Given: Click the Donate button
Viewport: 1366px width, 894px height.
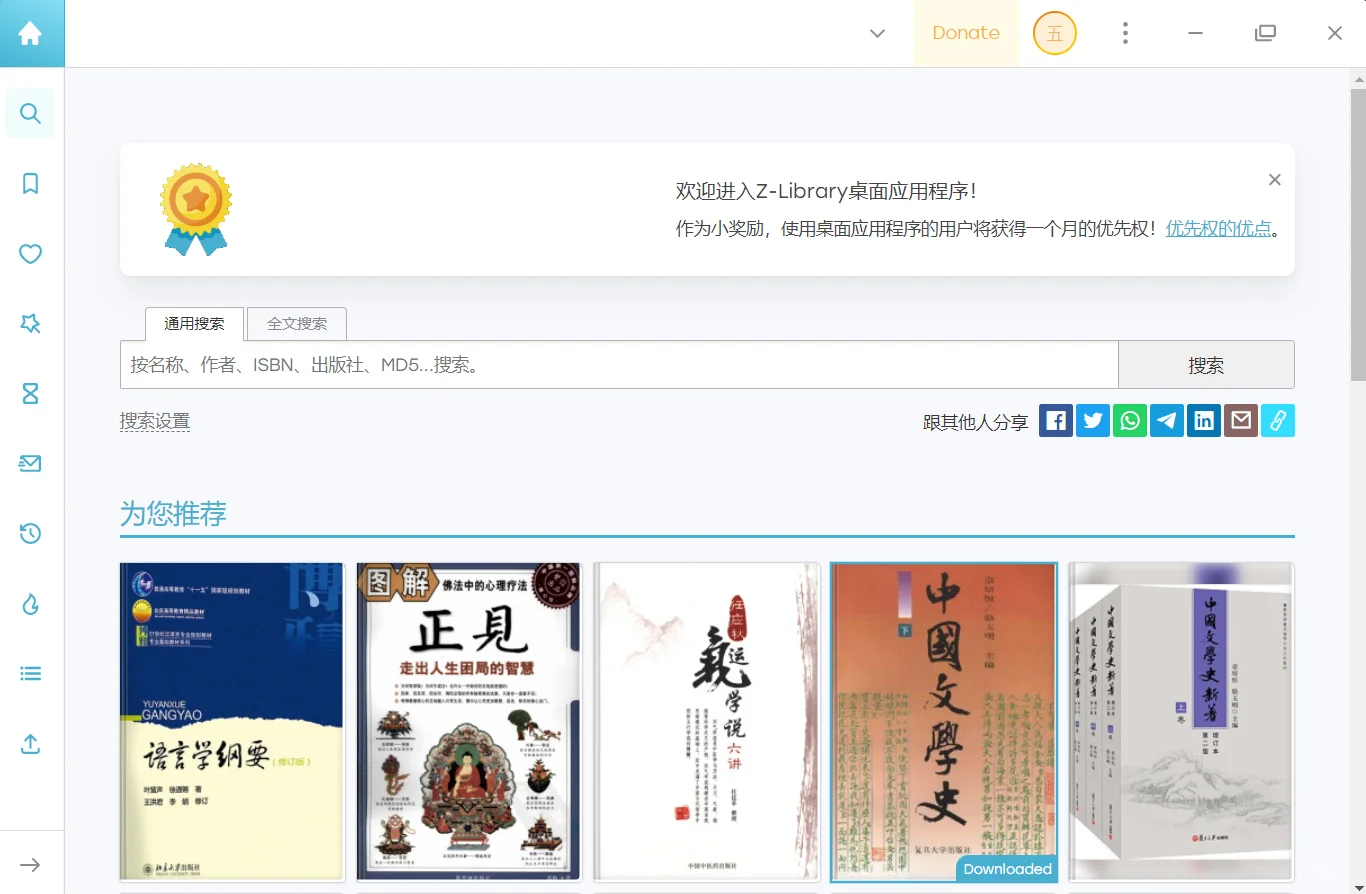Looking at the screenshot, I should click(x=966, y=33).
